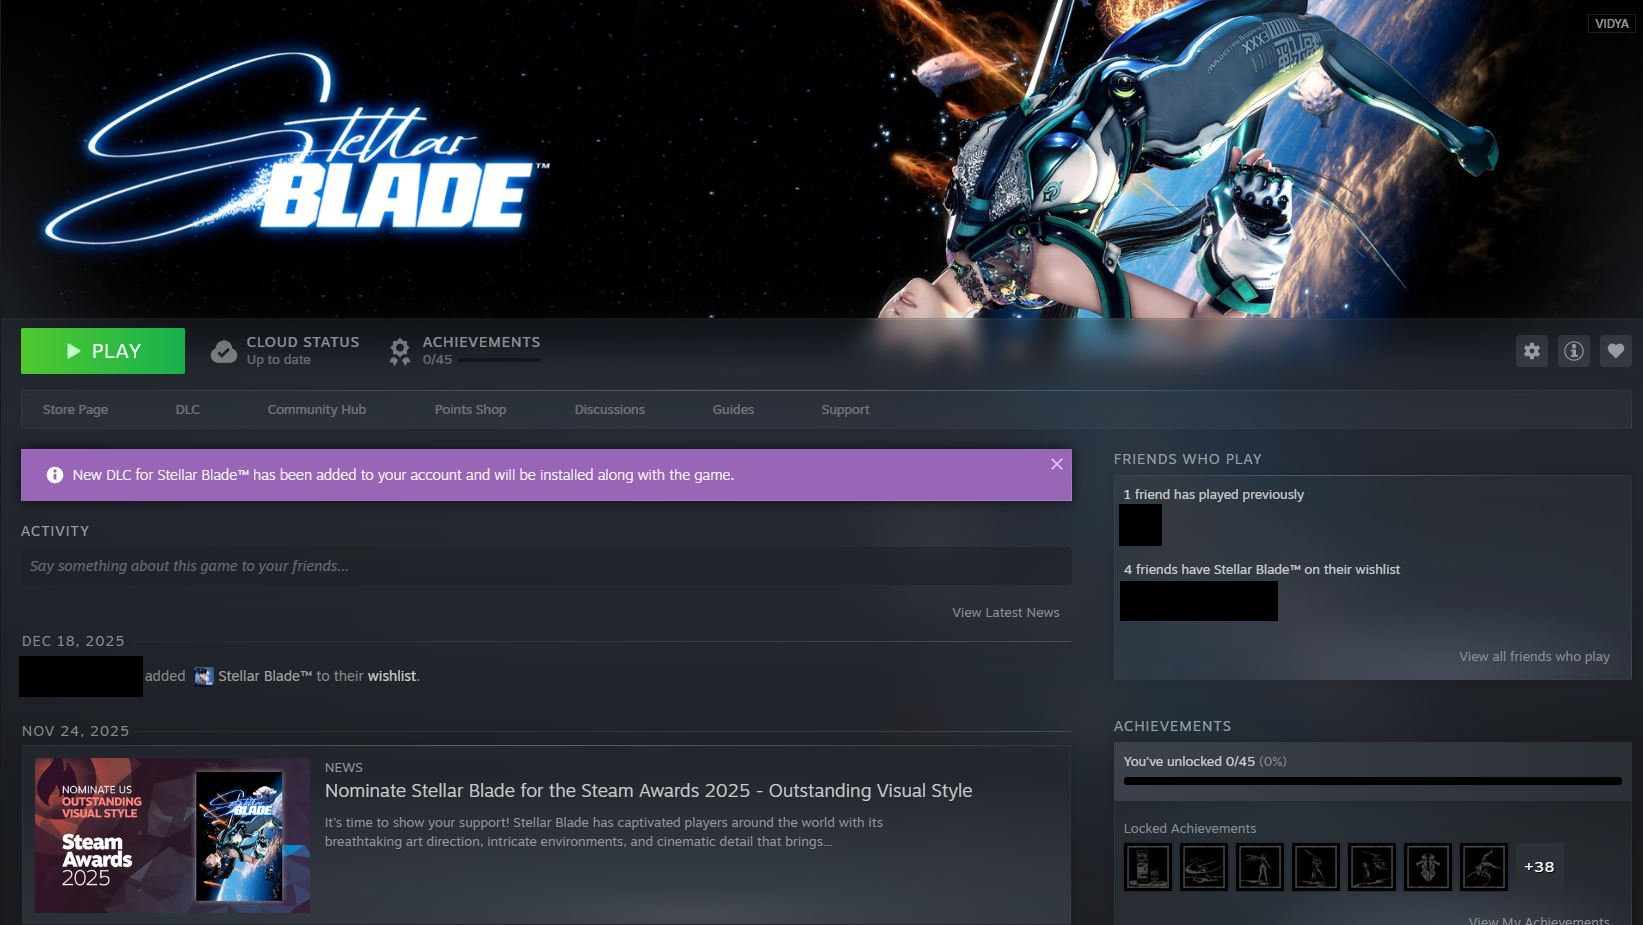Click the '1 friend has played previously' text
The image size is (1643, 925).
pos(1214,494)
